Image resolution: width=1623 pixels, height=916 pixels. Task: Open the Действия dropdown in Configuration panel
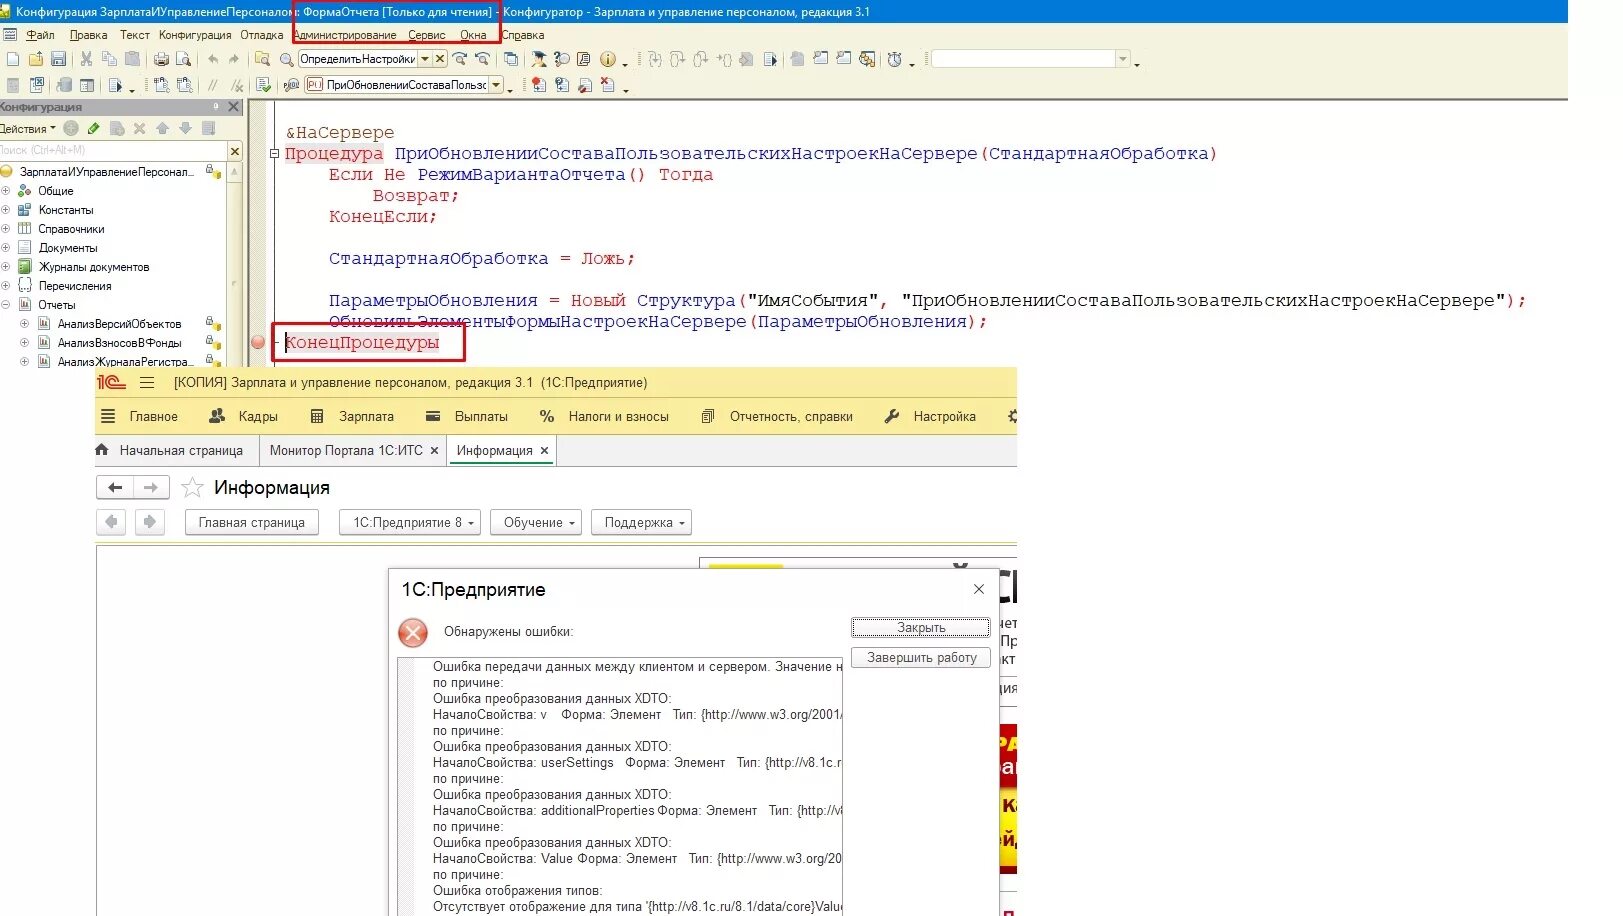click(28, 129)
